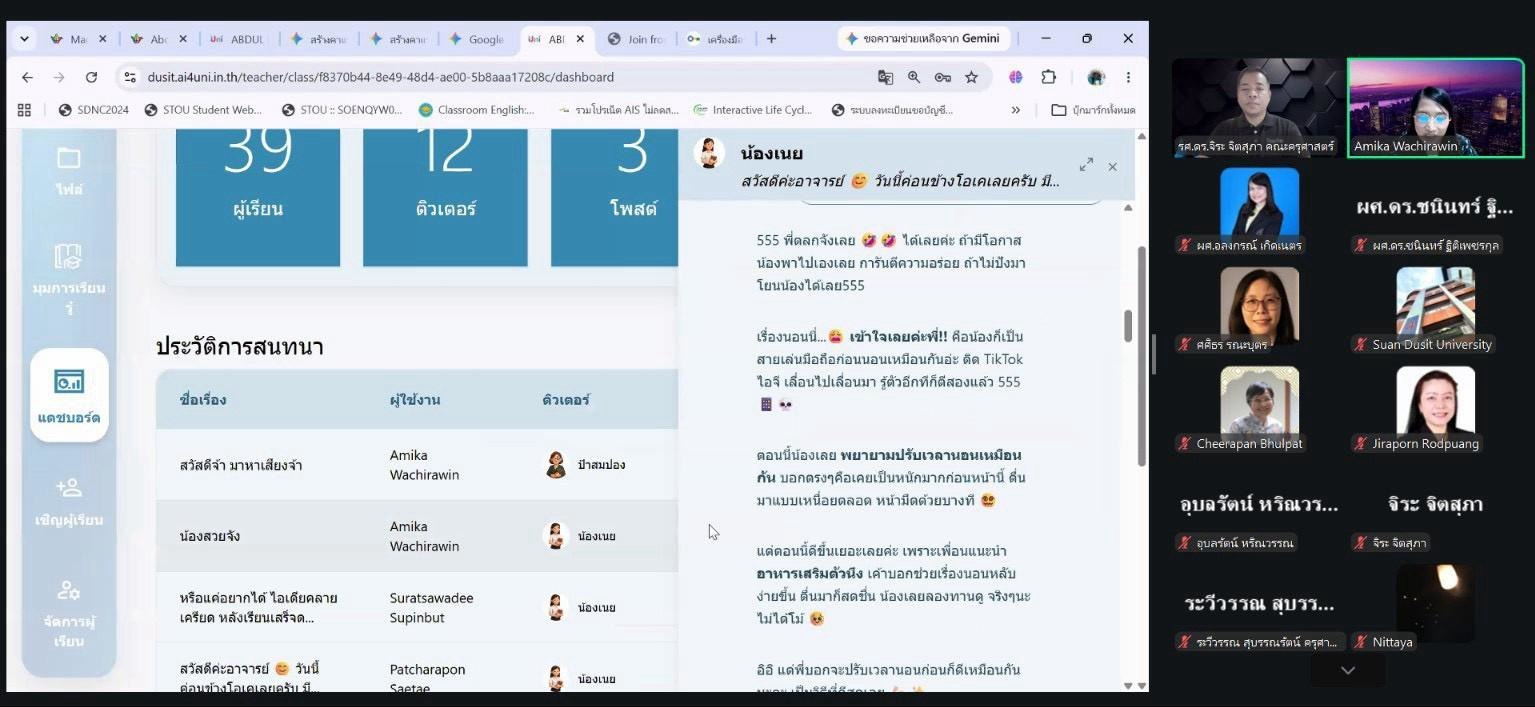
Task: Open the Chrome apps grid in bookmarks bar
Action: (25, 110)
